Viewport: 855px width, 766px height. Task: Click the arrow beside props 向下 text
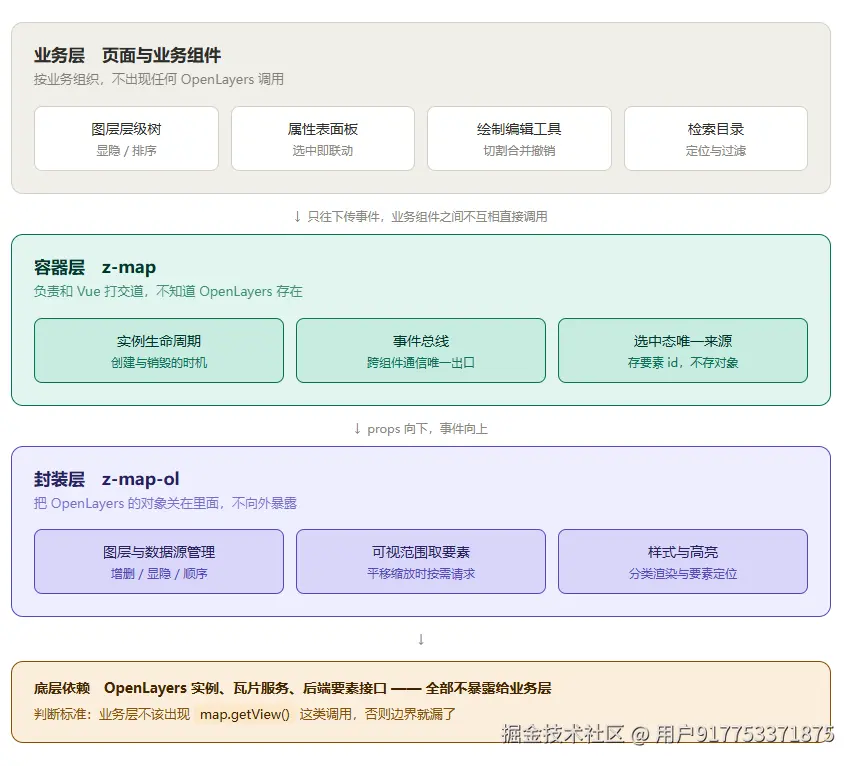[x=357, y=429]
